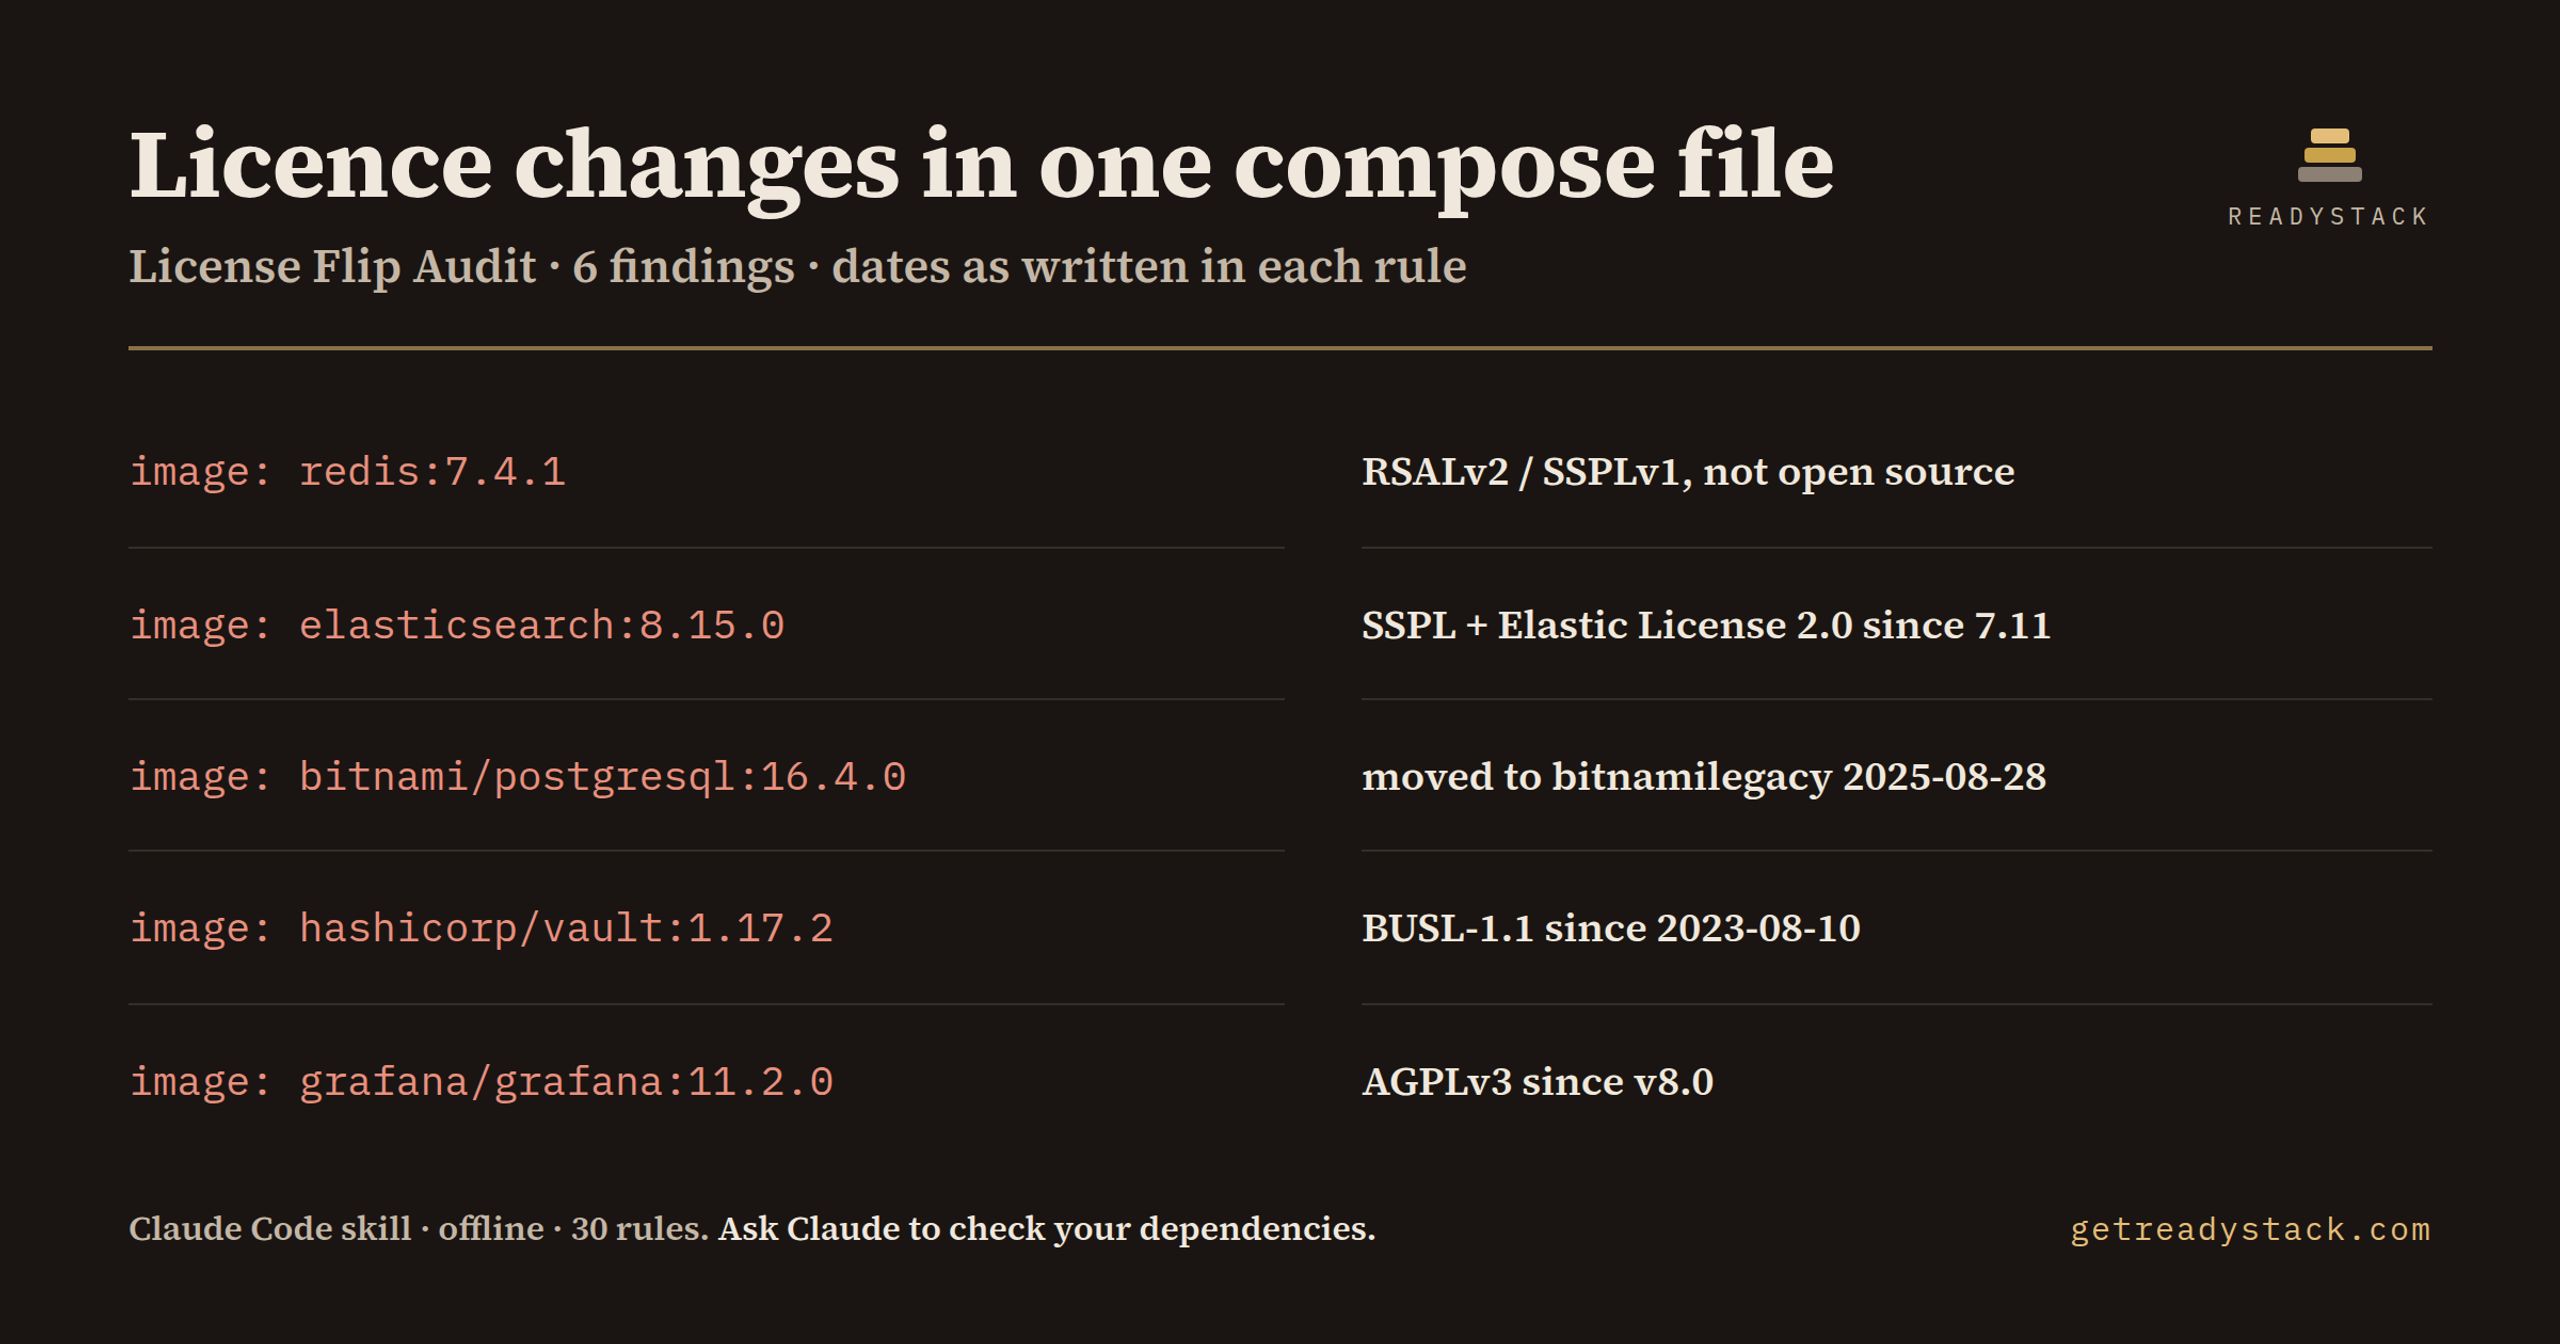This screenshot has width=2560, height=1344.
Task: Click the SSPL + Elastic License 2.0 finding
Action: [x=1706, y=625]
